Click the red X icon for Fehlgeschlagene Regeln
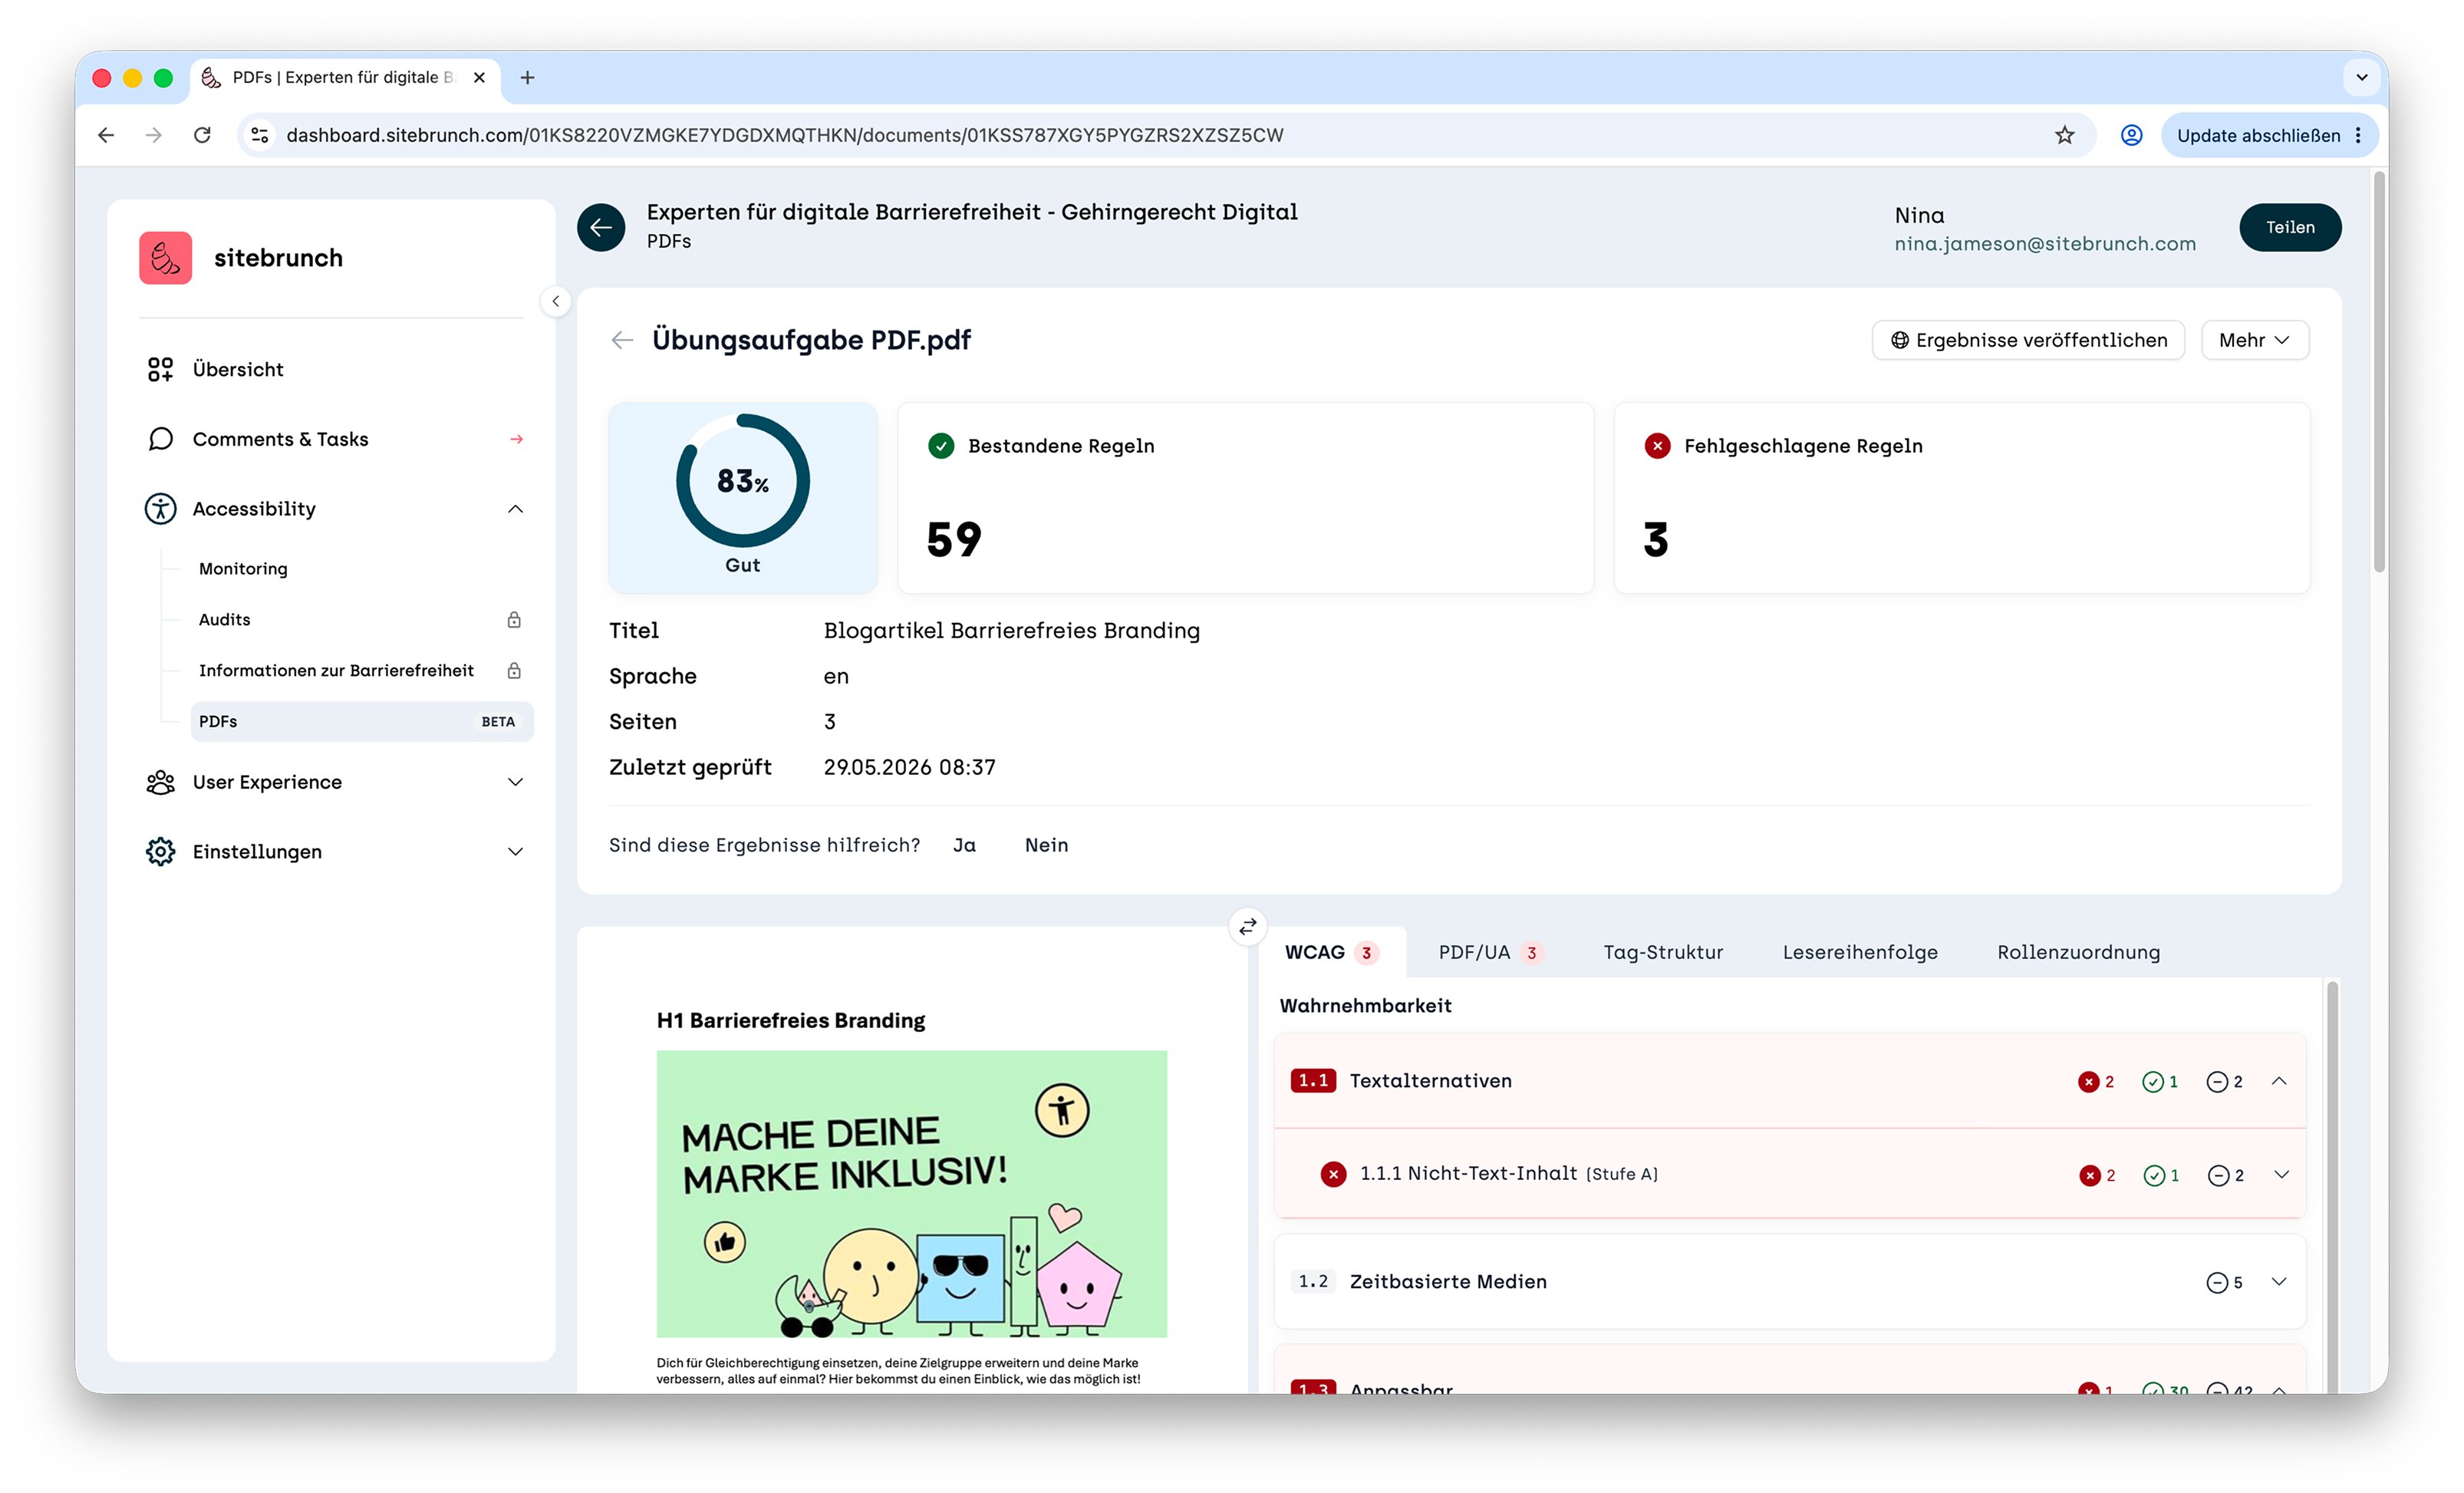 point(1657,446)
